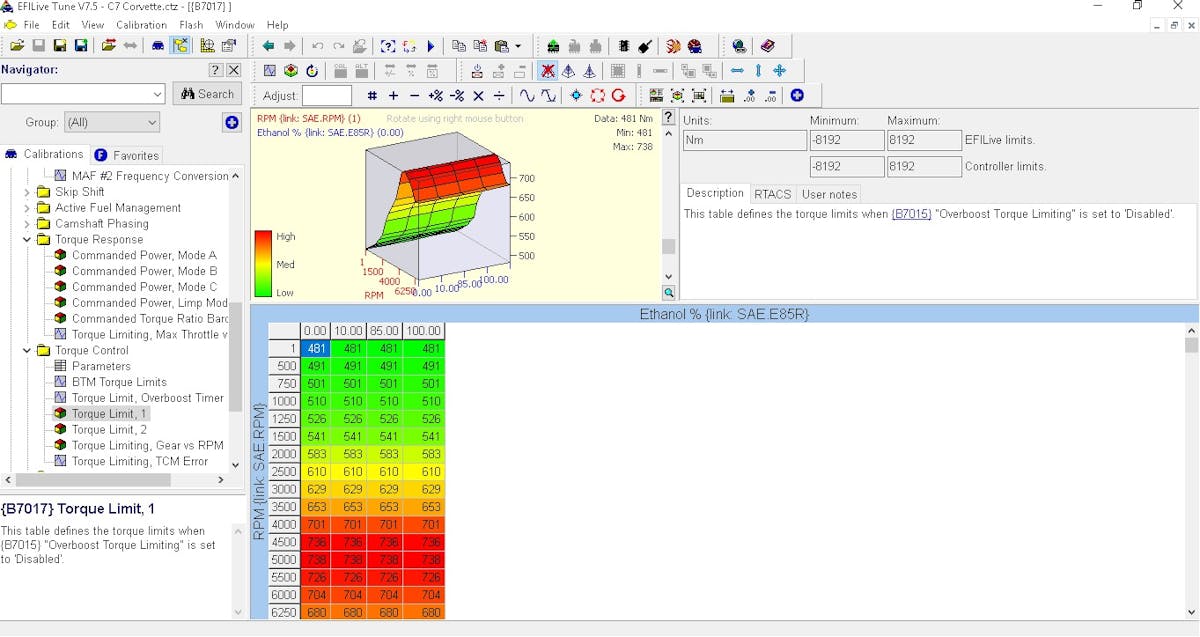This screenshot has height=637, width=1200.
Task: Click the open folder icon in toolbar
Action: click(17, 46)
